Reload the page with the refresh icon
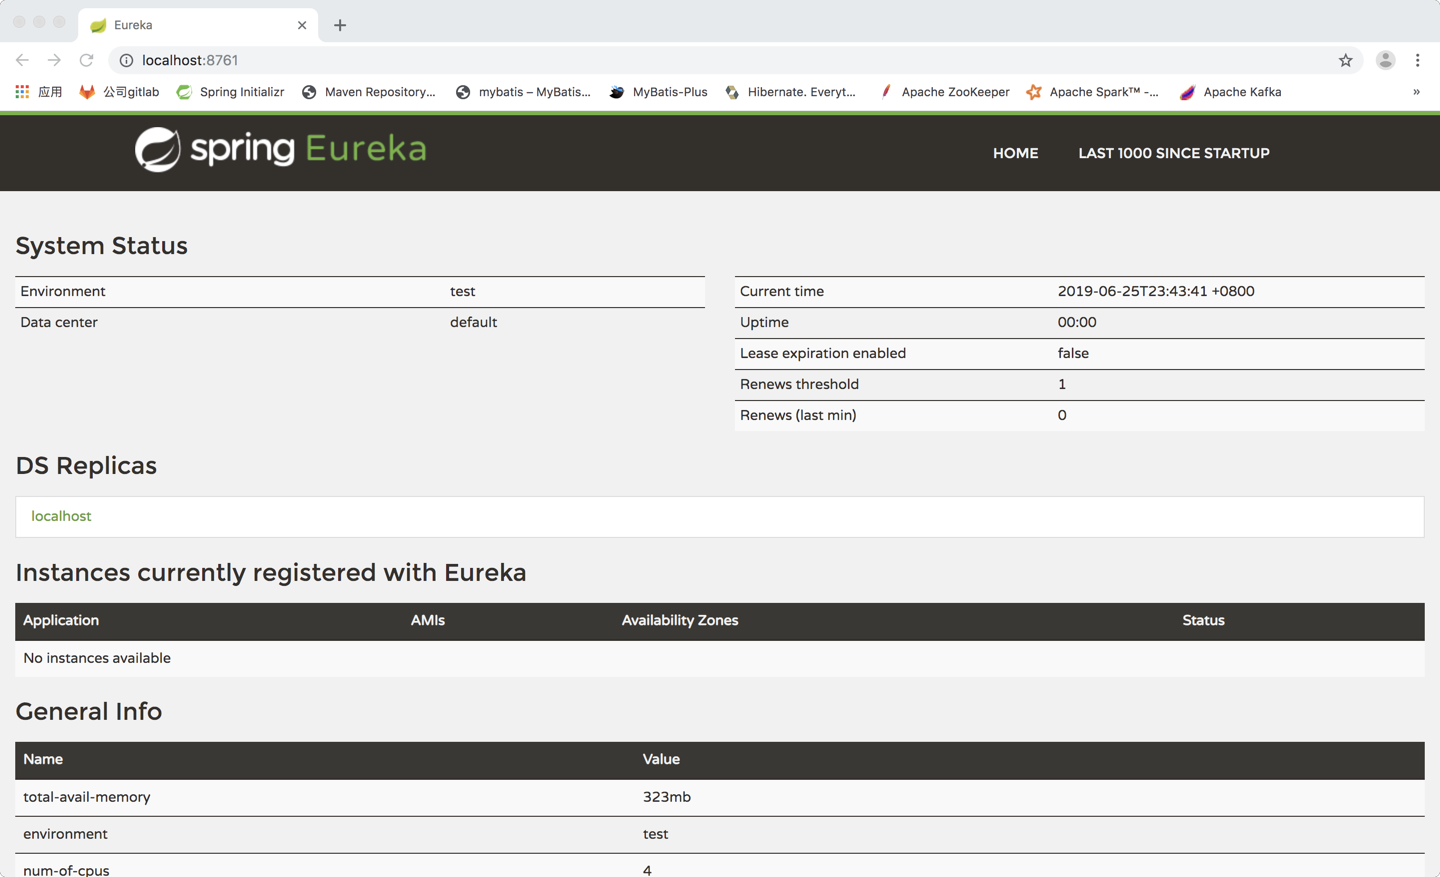 coord(87,60)
